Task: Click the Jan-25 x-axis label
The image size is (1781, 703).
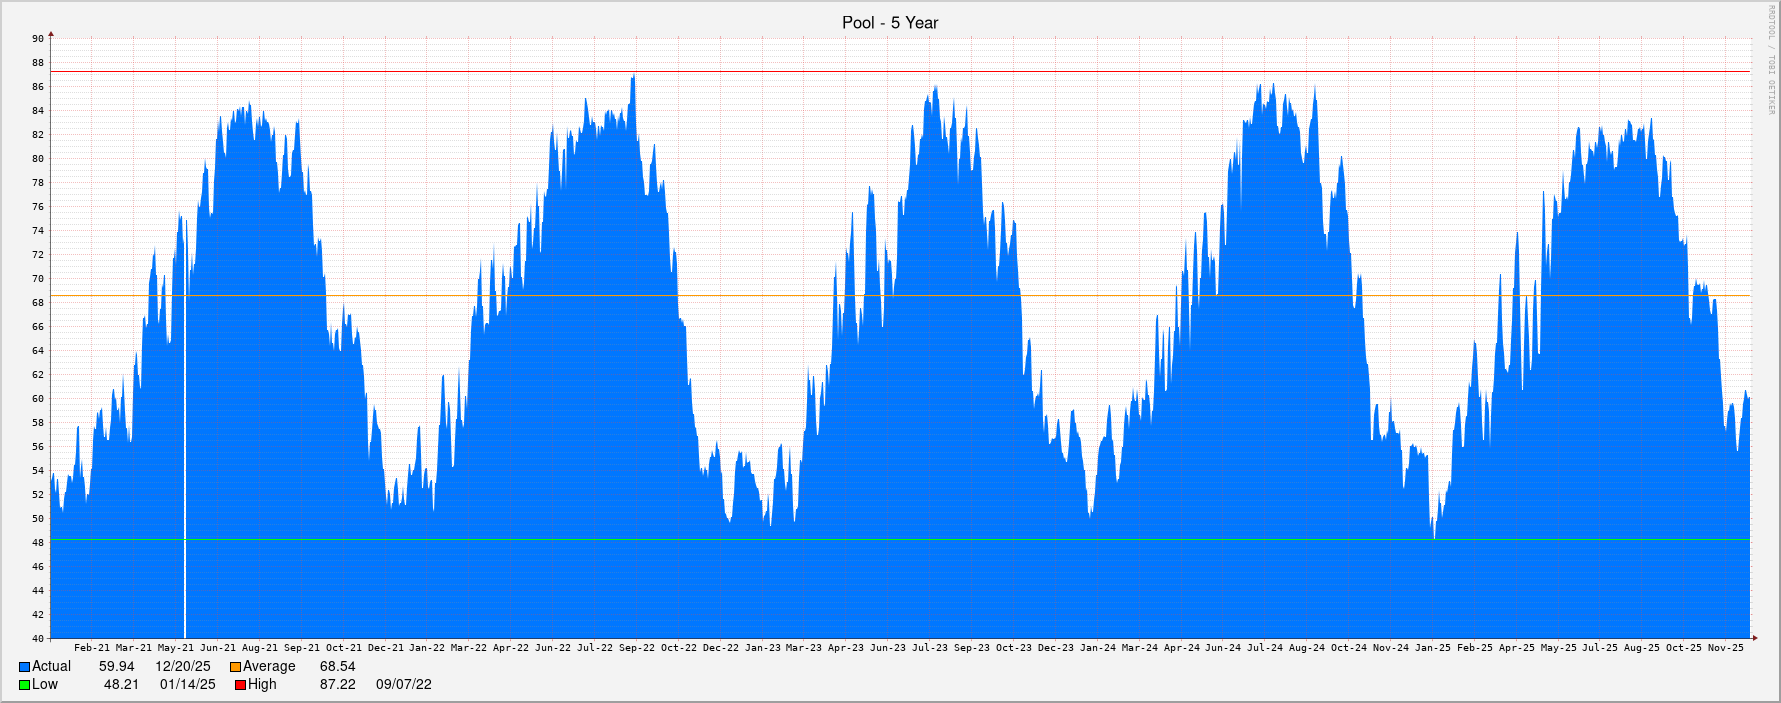Action: (x=1432, y=648)
